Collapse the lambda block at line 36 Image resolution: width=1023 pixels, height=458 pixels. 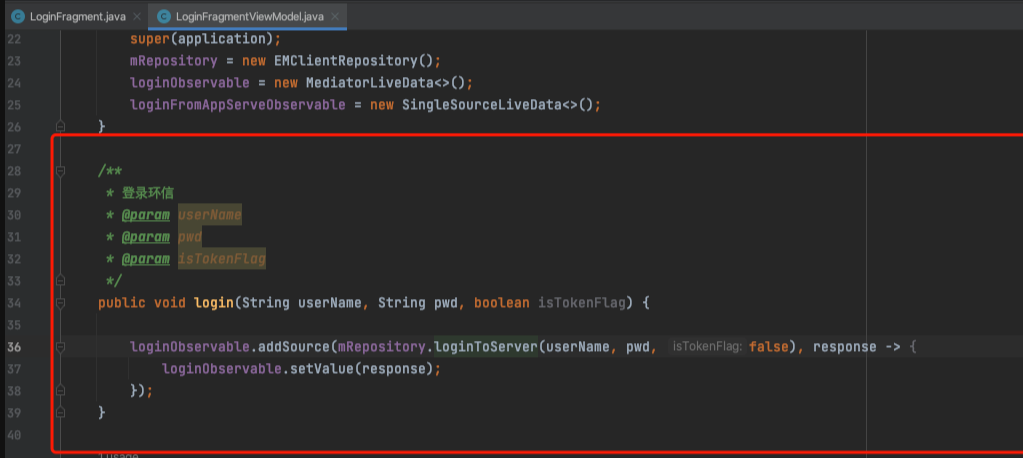[61, 347]
